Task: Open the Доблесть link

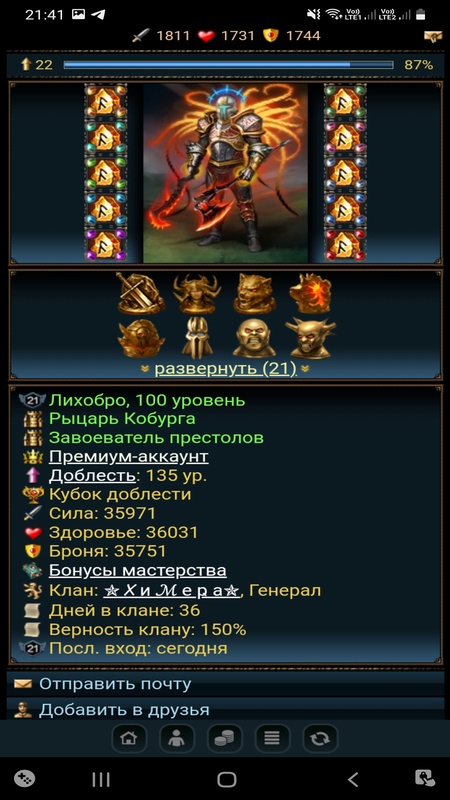Action: (92, 476)
